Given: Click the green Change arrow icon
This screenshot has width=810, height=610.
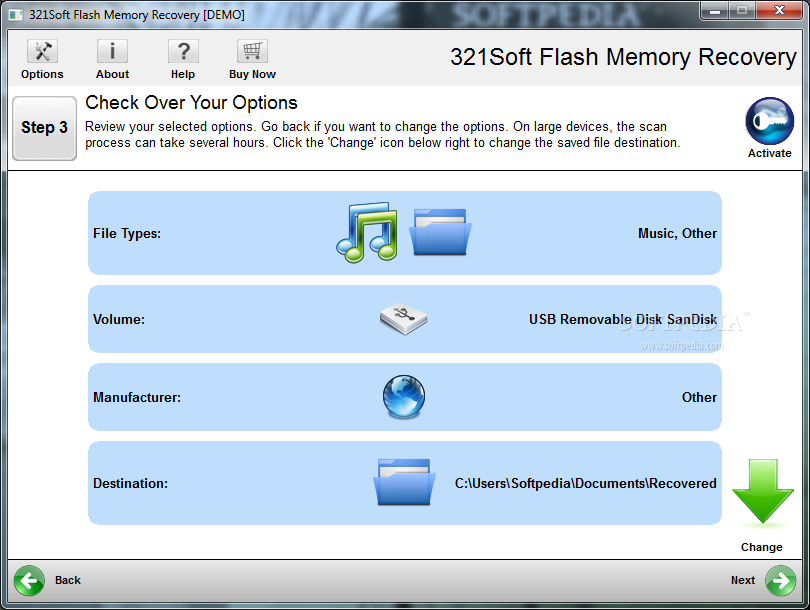Looking at the screenshot, I should (x=762, y=491).
